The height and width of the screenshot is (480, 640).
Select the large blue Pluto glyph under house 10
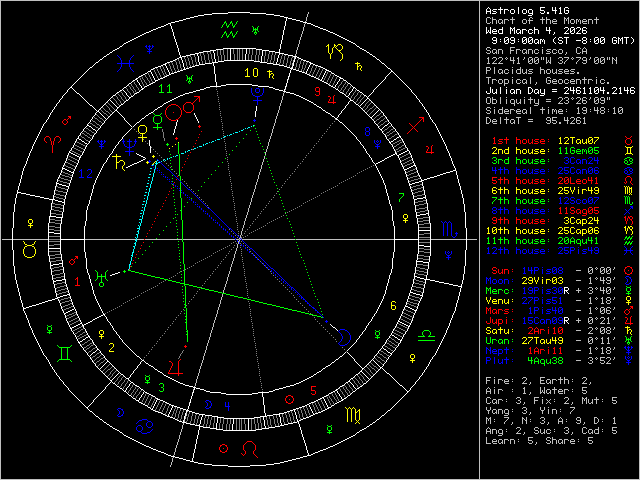point(258,96)
